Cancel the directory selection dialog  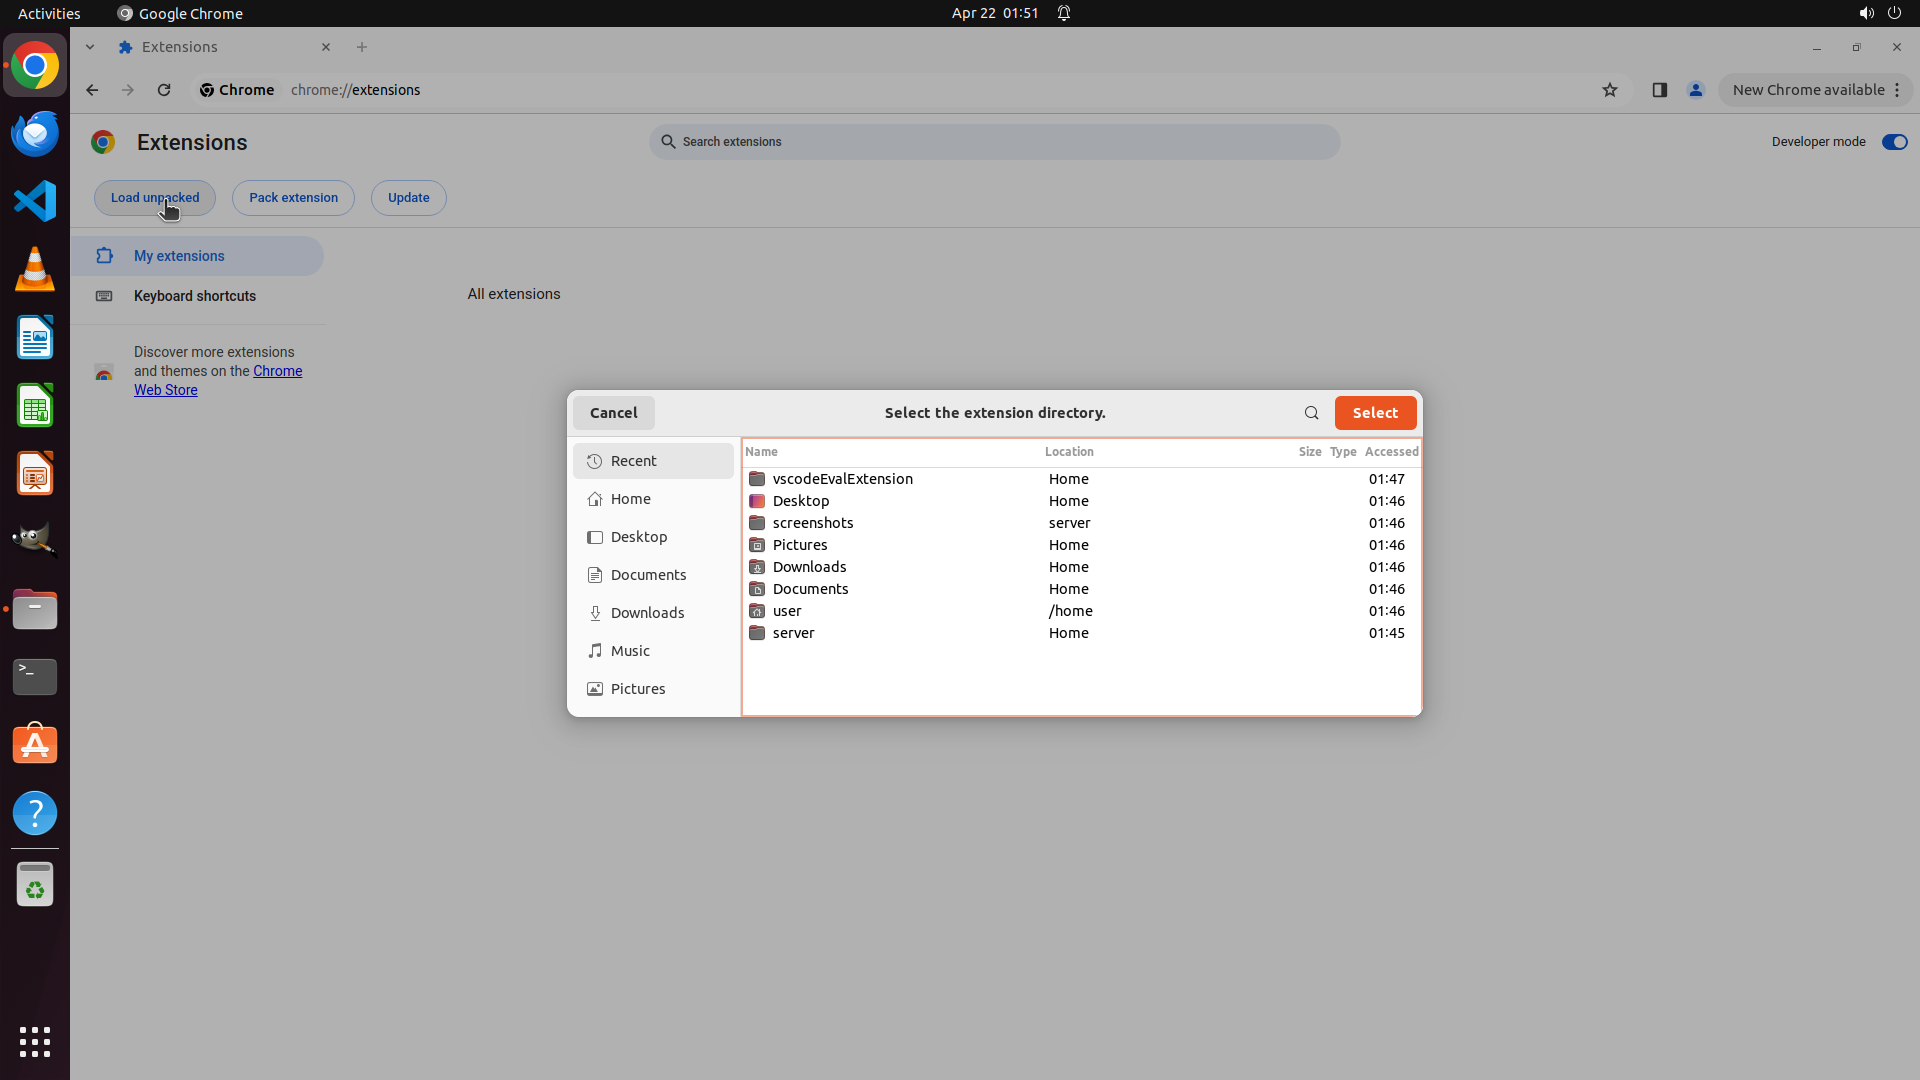pos(613,413)
